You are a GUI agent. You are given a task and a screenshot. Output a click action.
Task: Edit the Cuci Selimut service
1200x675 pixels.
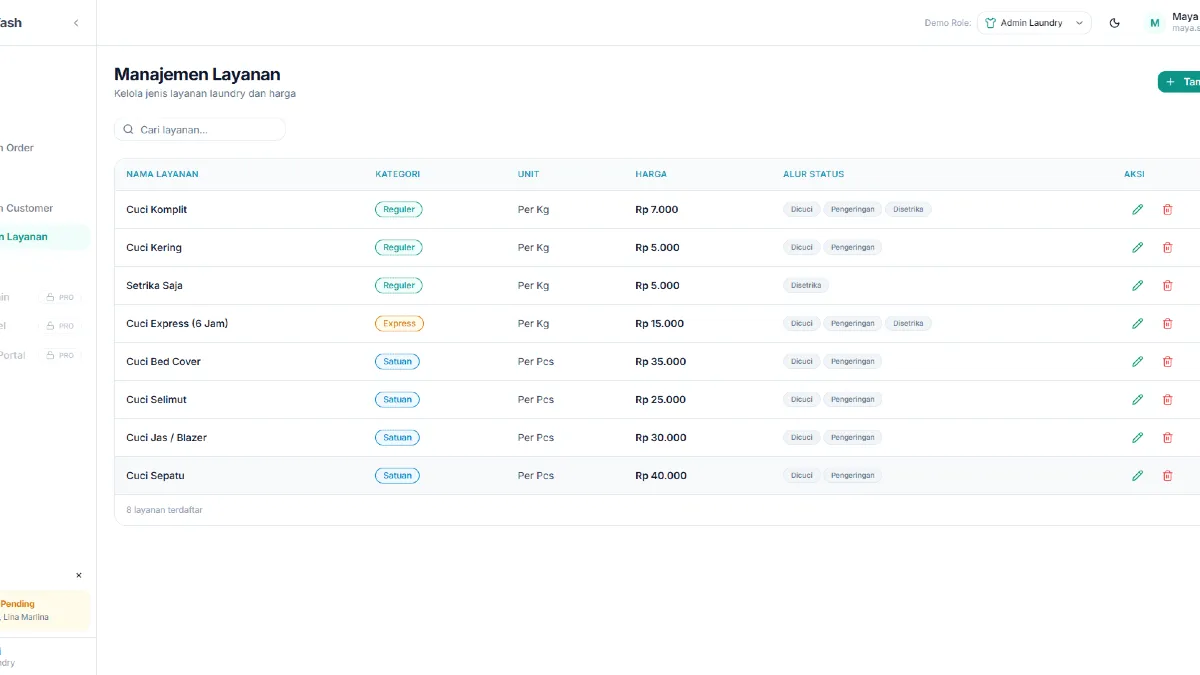pyautogui.click(x=1137, y=399)
